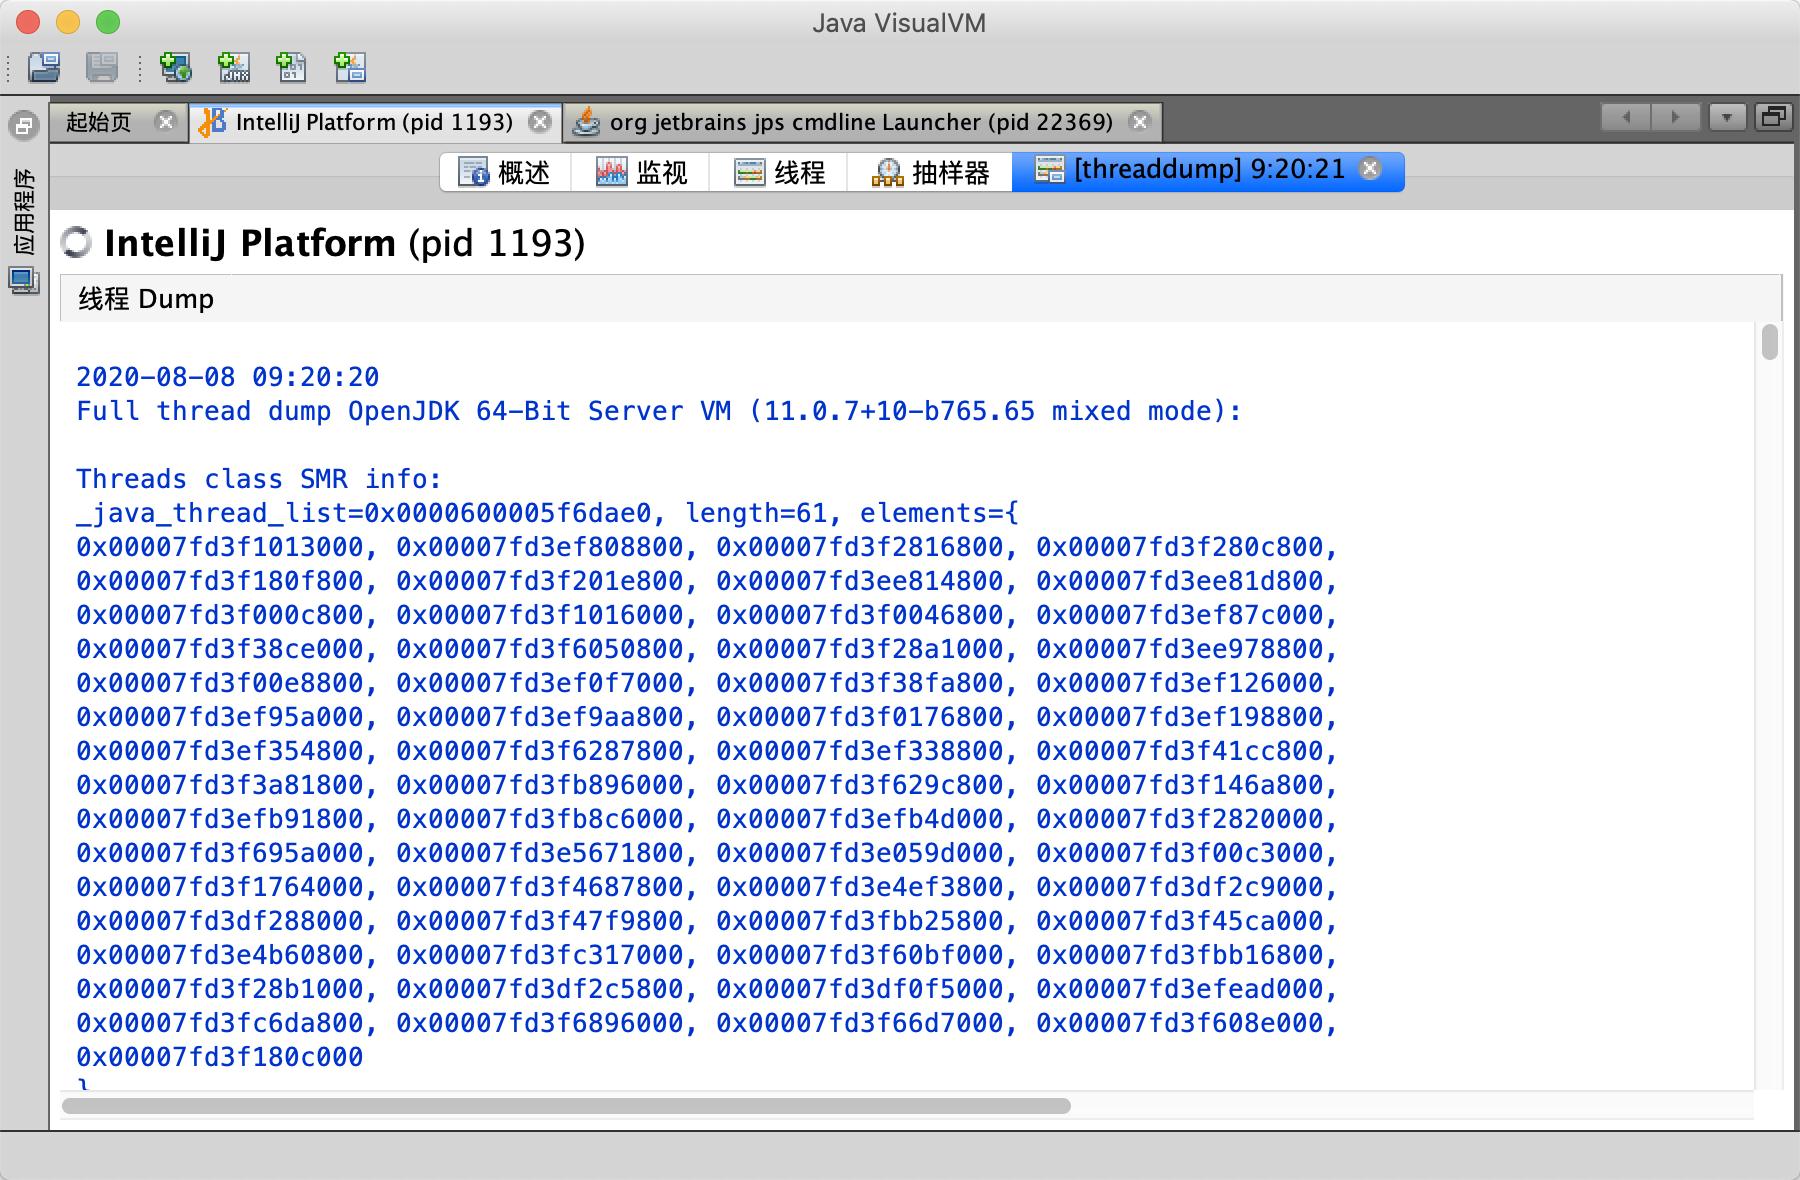Click the address 0x00007fd3f180c000
The image size is (1800, 1180).
tap(220, 1057)
